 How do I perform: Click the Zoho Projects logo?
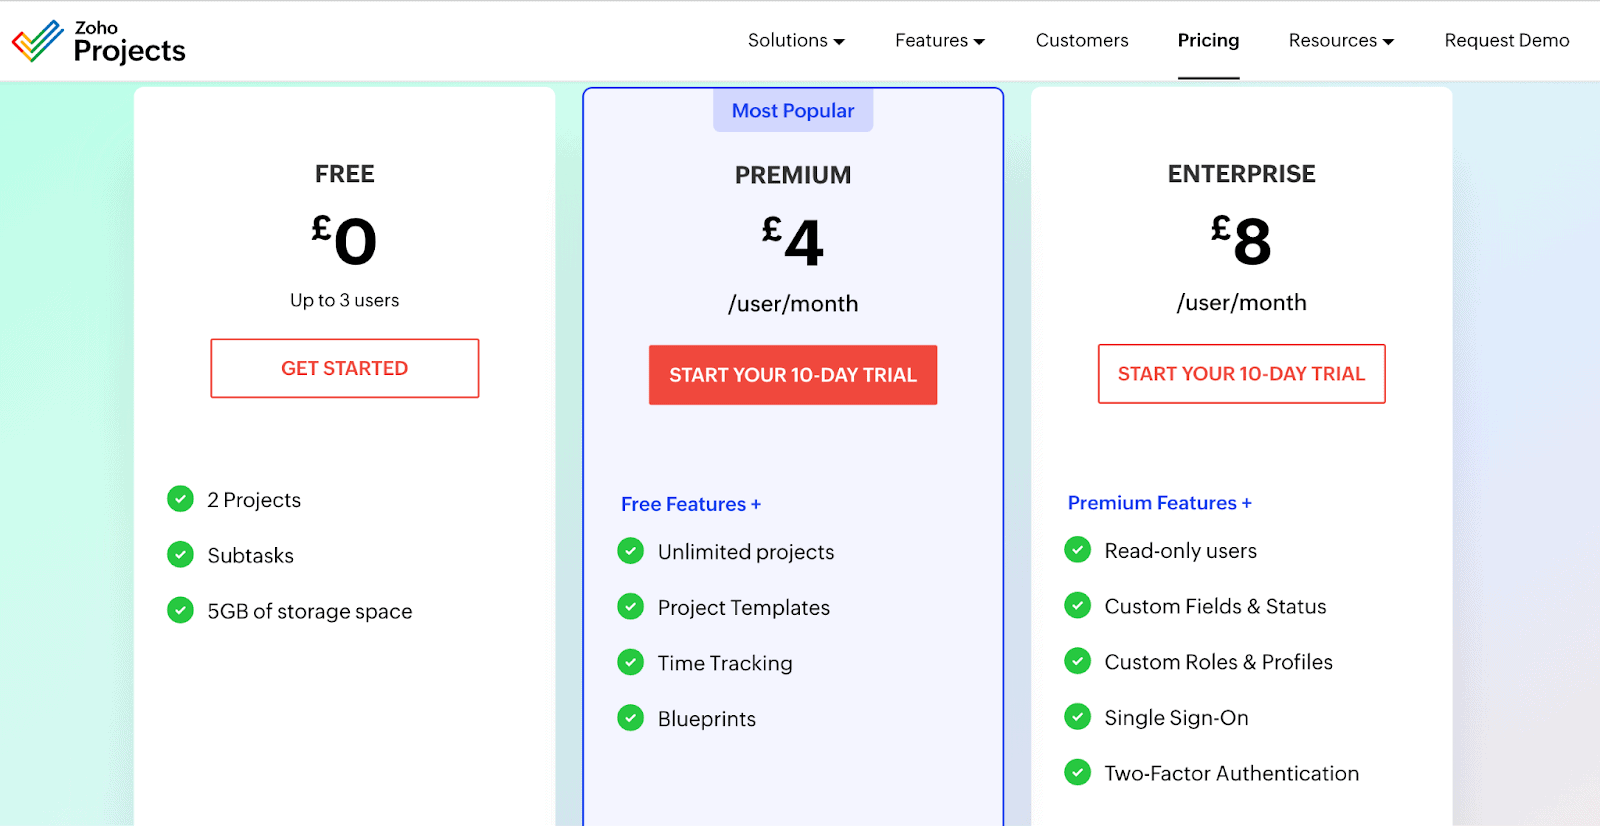98,41
